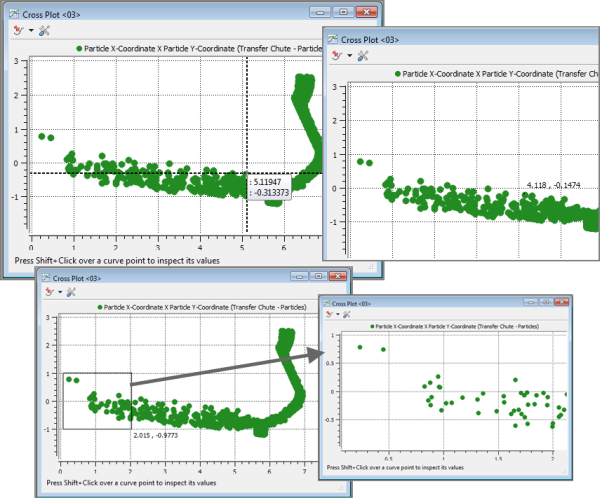Image resolution: width=600 pixels, height=498 pixels.
Task: Expand the curve tool dropdown in the zoom-rectangle window
Action: [x=57, y=292]
